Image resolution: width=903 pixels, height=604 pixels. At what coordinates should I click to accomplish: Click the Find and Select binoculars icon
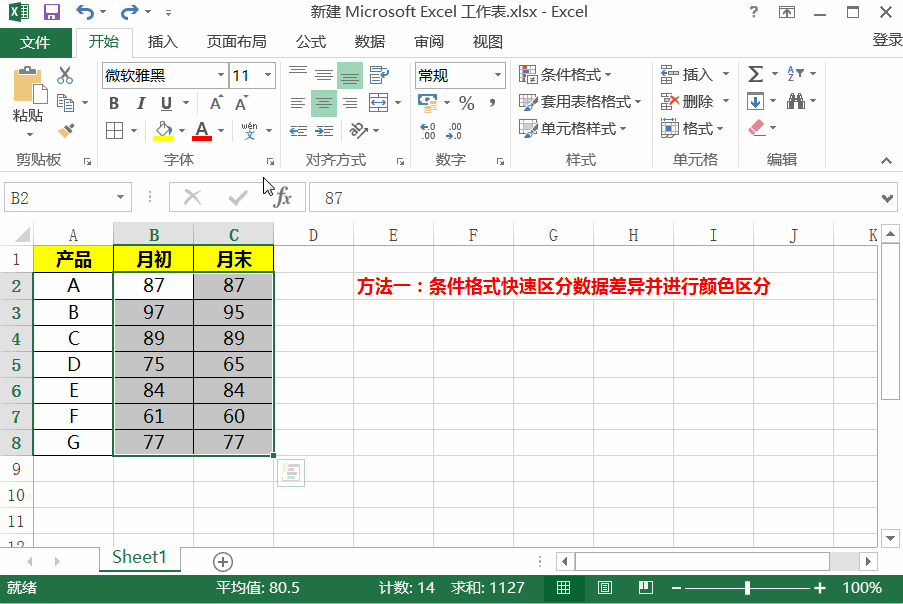pyautogui.click(x=796, y=102)
